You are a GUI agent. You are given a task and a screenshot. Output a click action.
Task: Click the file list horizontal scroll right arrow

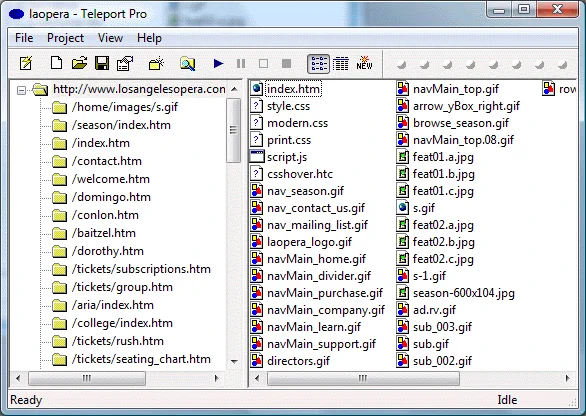567,378
